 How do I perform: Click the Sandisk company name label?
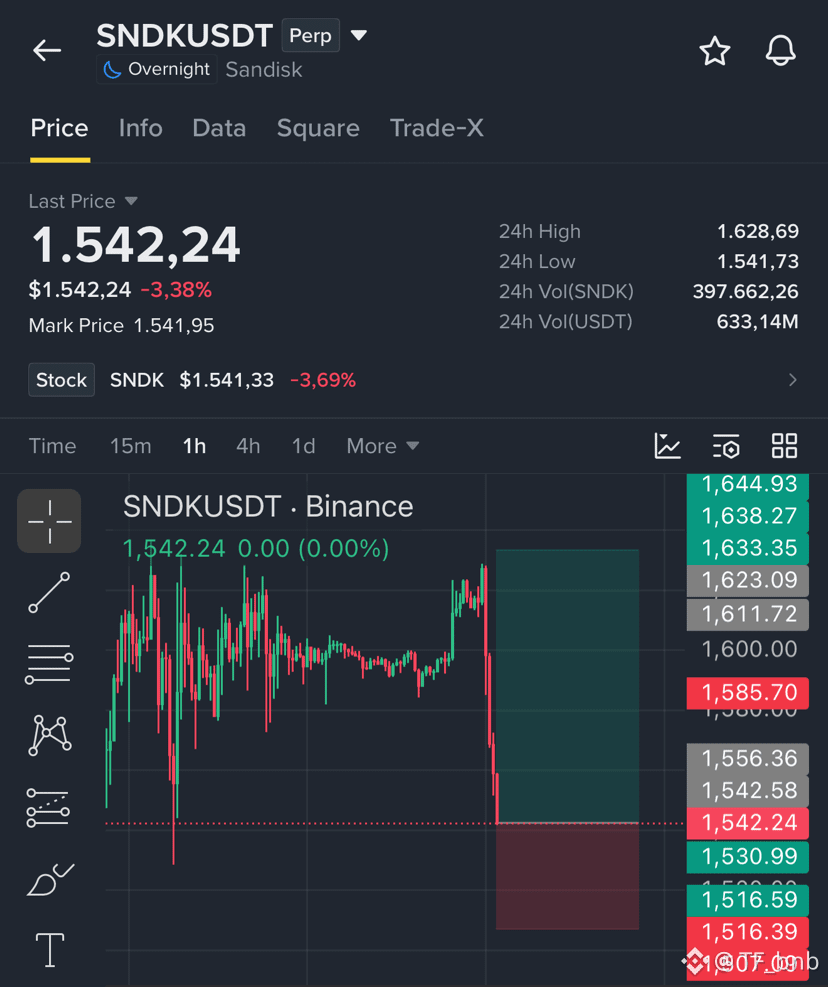(264, 70)
